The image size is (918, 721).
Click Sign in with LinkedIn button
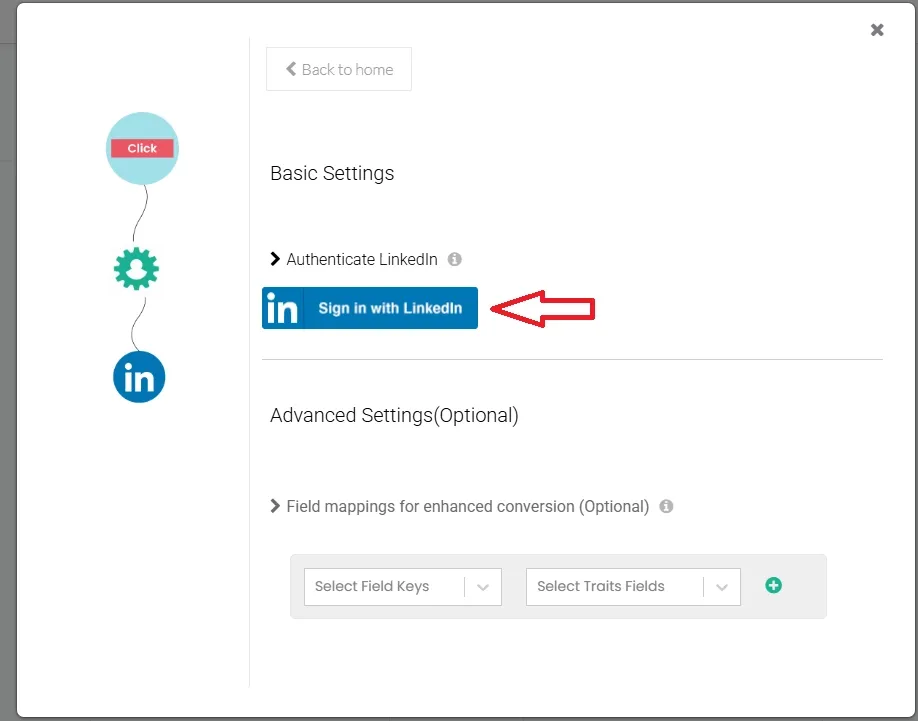point(370,308)
